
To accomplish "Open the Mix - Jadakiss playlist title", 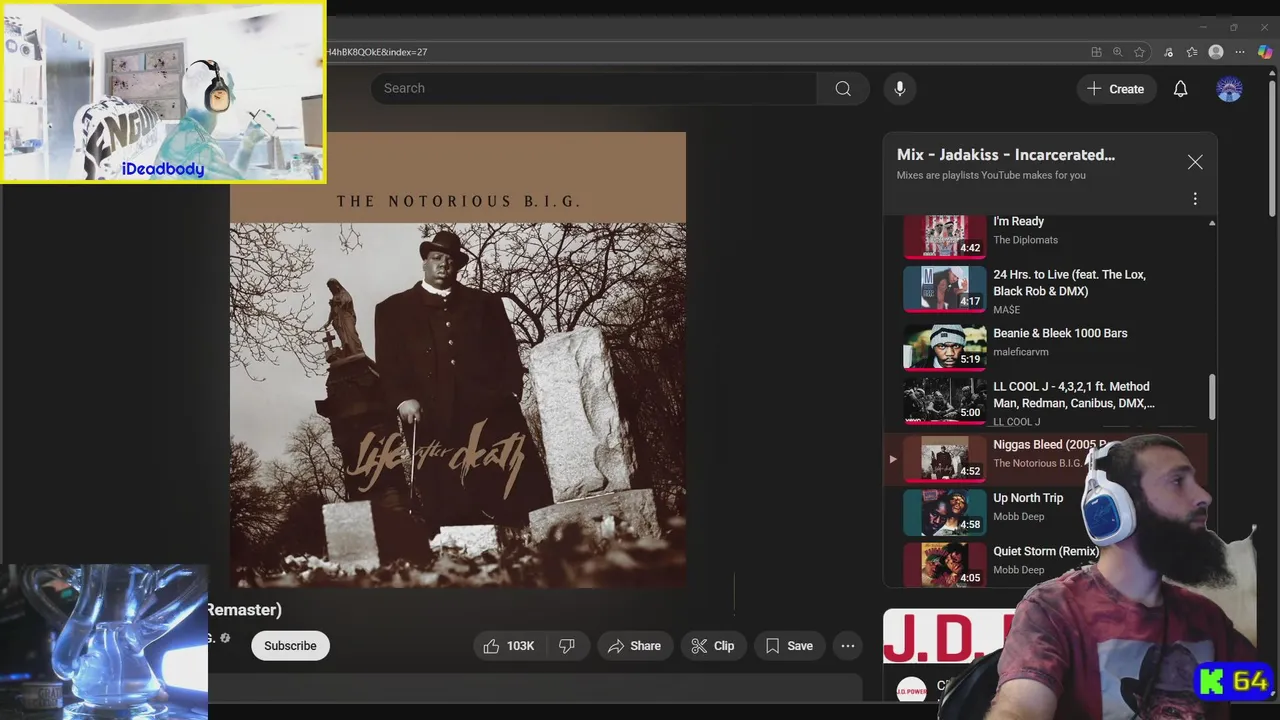I will point(1006,155).
